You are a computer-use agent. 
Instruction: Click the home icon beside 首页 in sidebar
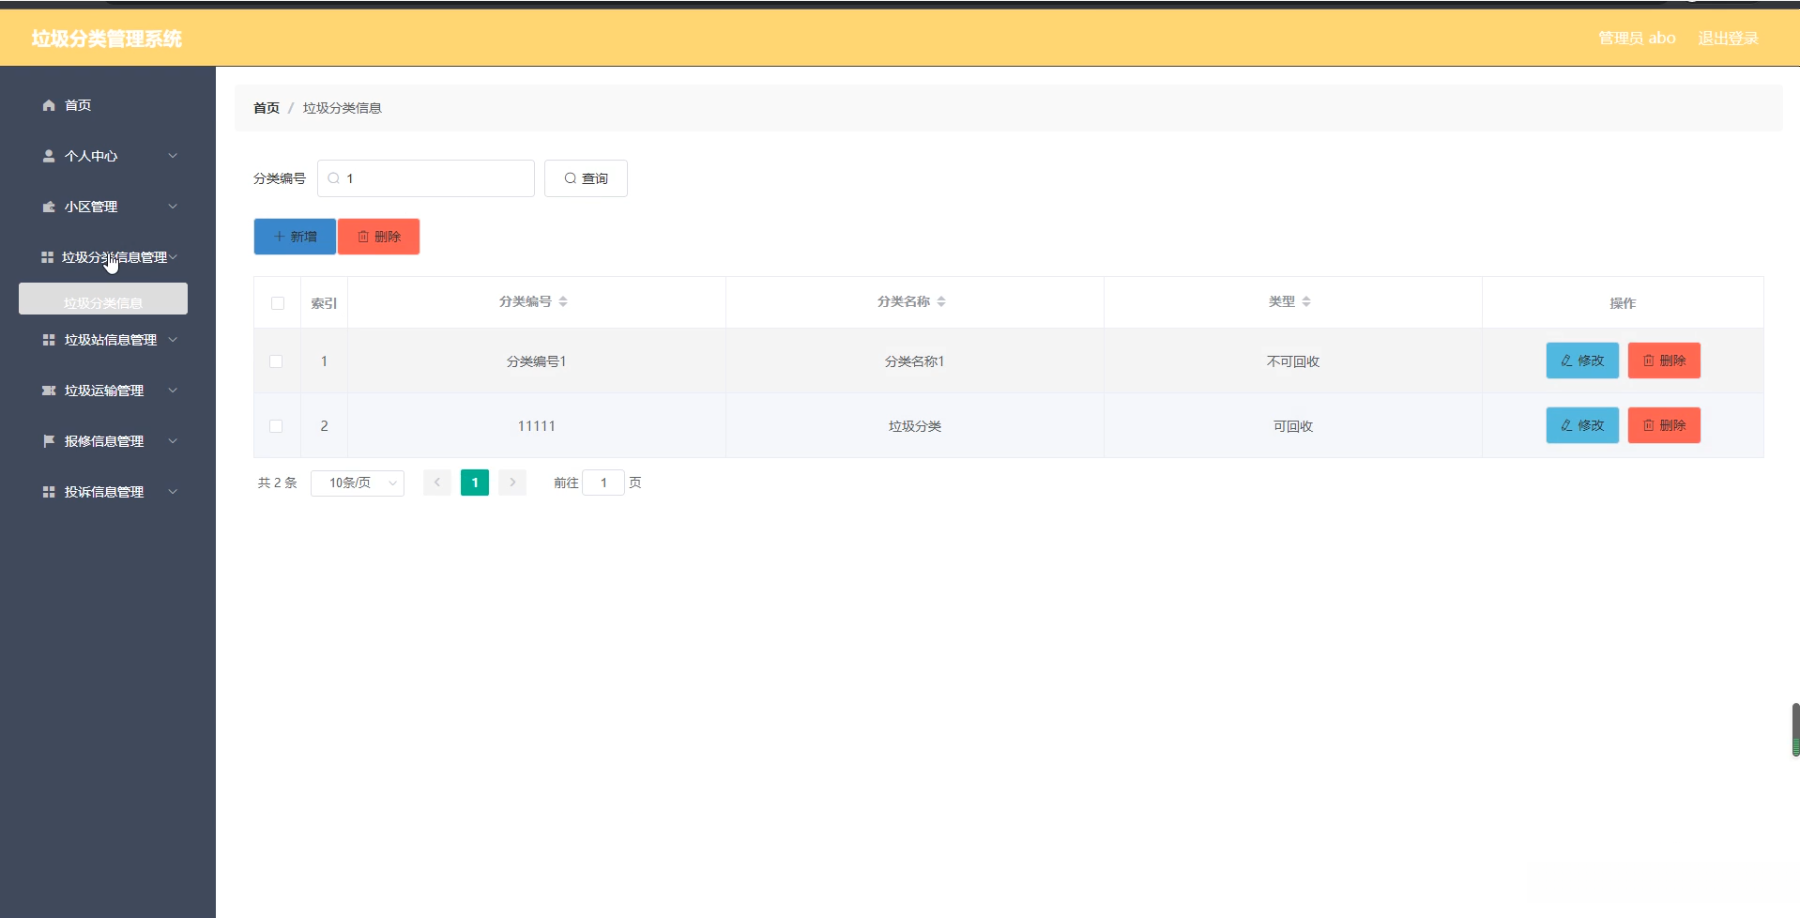tap(48, 105)
